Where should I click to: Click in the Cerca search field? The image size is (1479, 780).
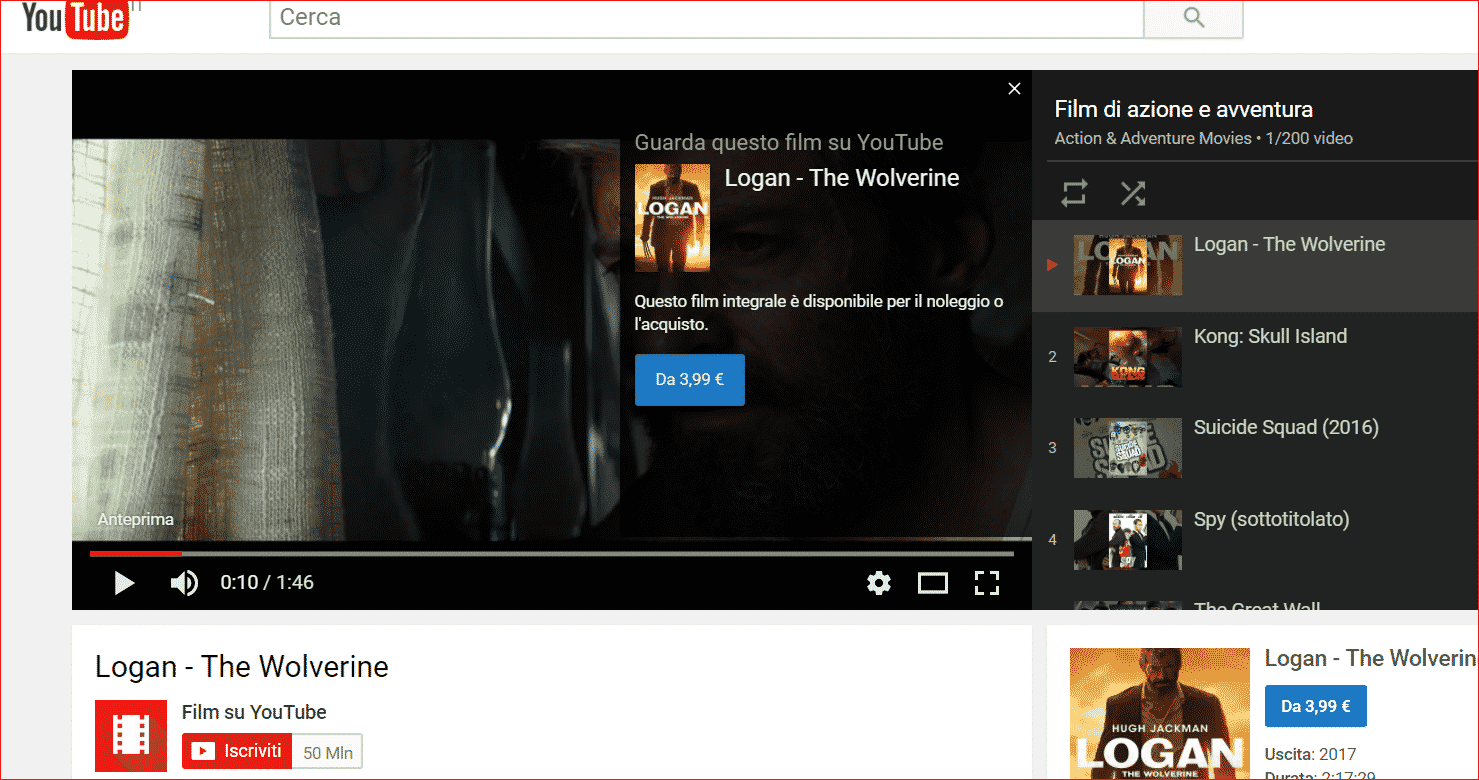pyautogui.click(x=706, y=18)
